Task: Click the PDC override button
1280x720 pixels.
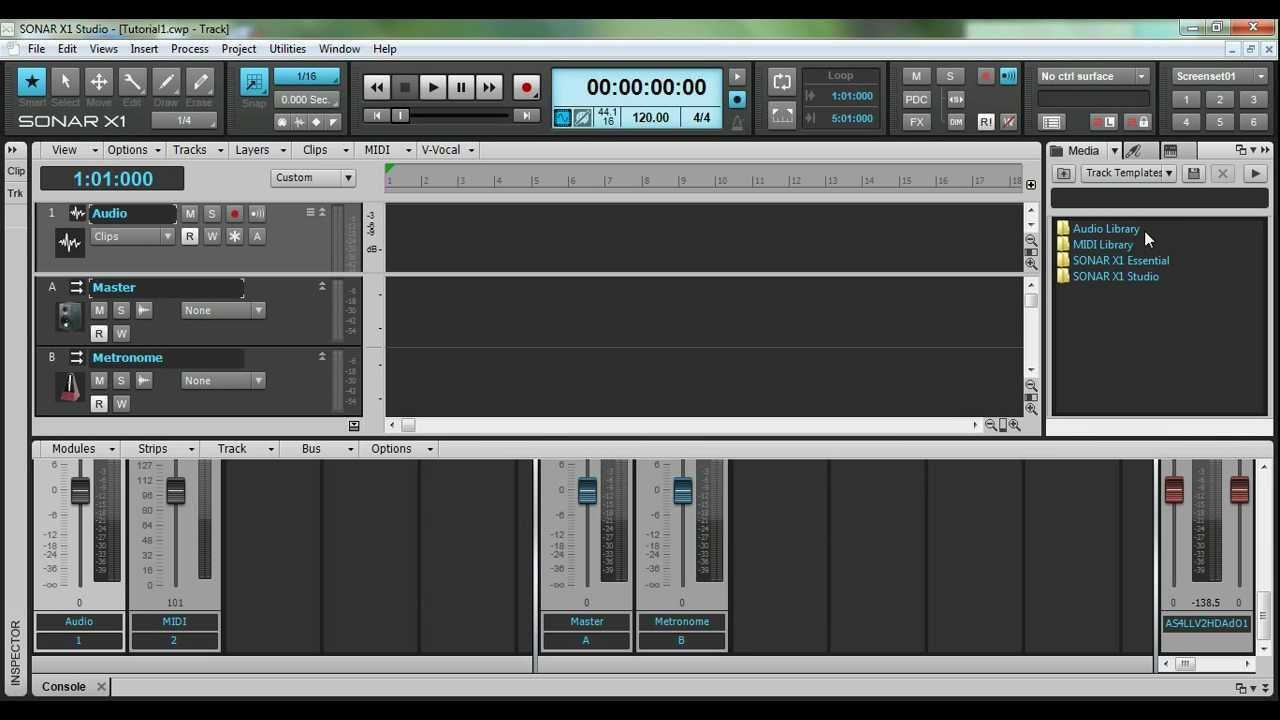Action: click(916, 99)
